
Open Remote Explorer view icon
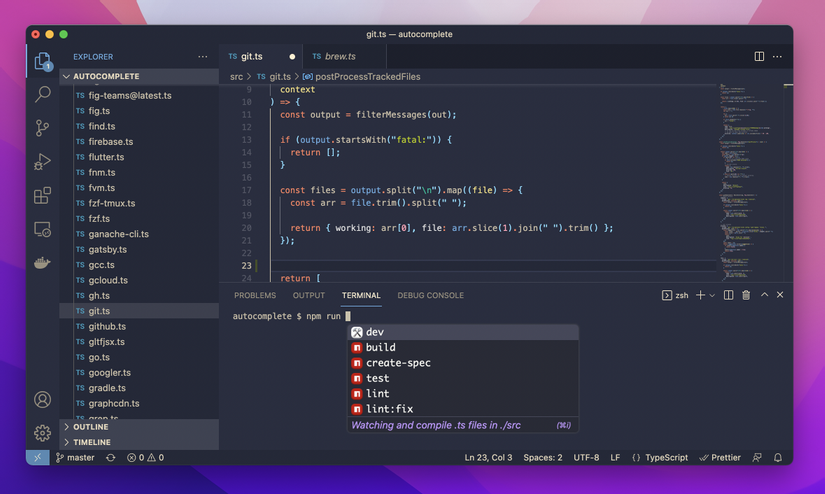(43, 229)
